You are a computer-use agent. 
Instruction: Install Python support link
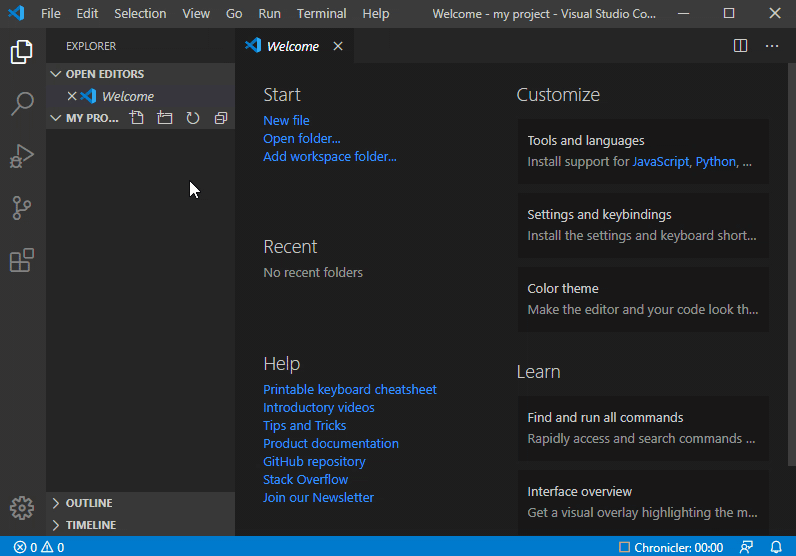tap(715, 161)
